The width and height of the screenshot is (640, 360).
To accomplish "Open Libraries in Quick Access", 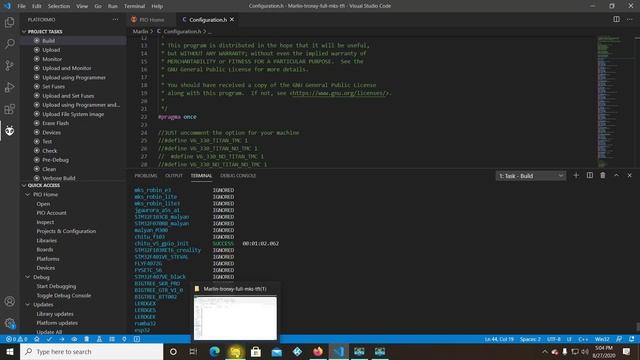I will tap(47, 240).
